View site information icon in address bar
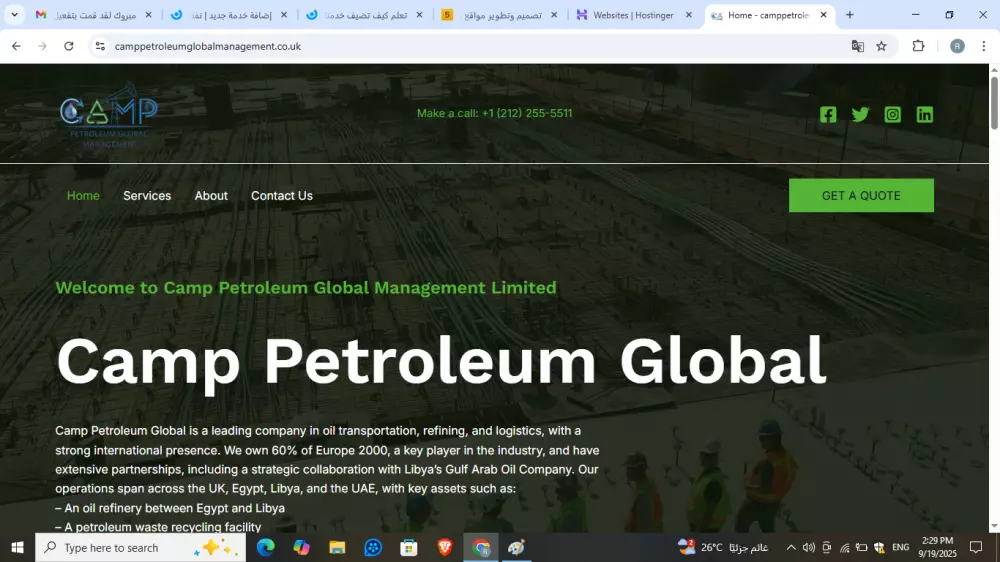Image resolution: width=1000 pixels, height=562 pixels. 100,46
